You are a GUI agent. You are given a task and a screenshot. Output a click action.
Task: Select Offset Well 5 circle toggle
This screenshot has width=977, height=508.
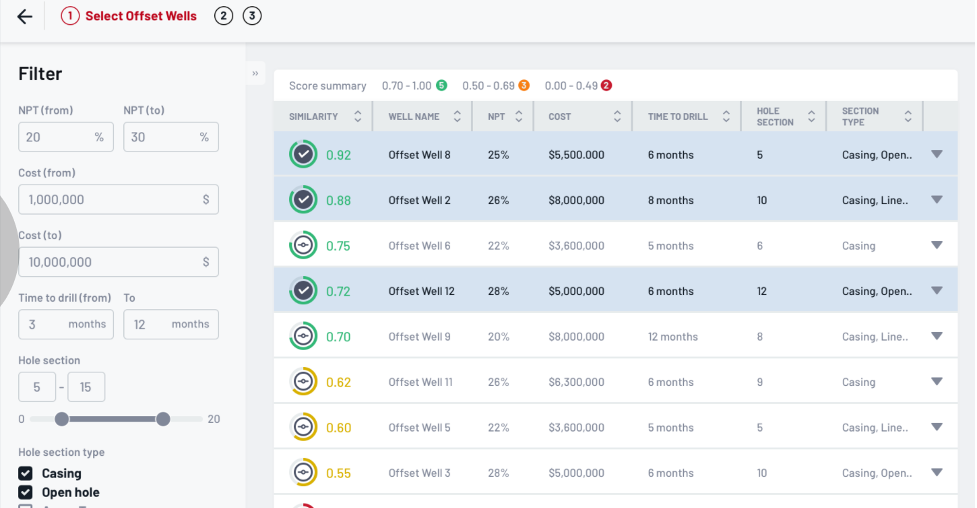coord(303,428)
